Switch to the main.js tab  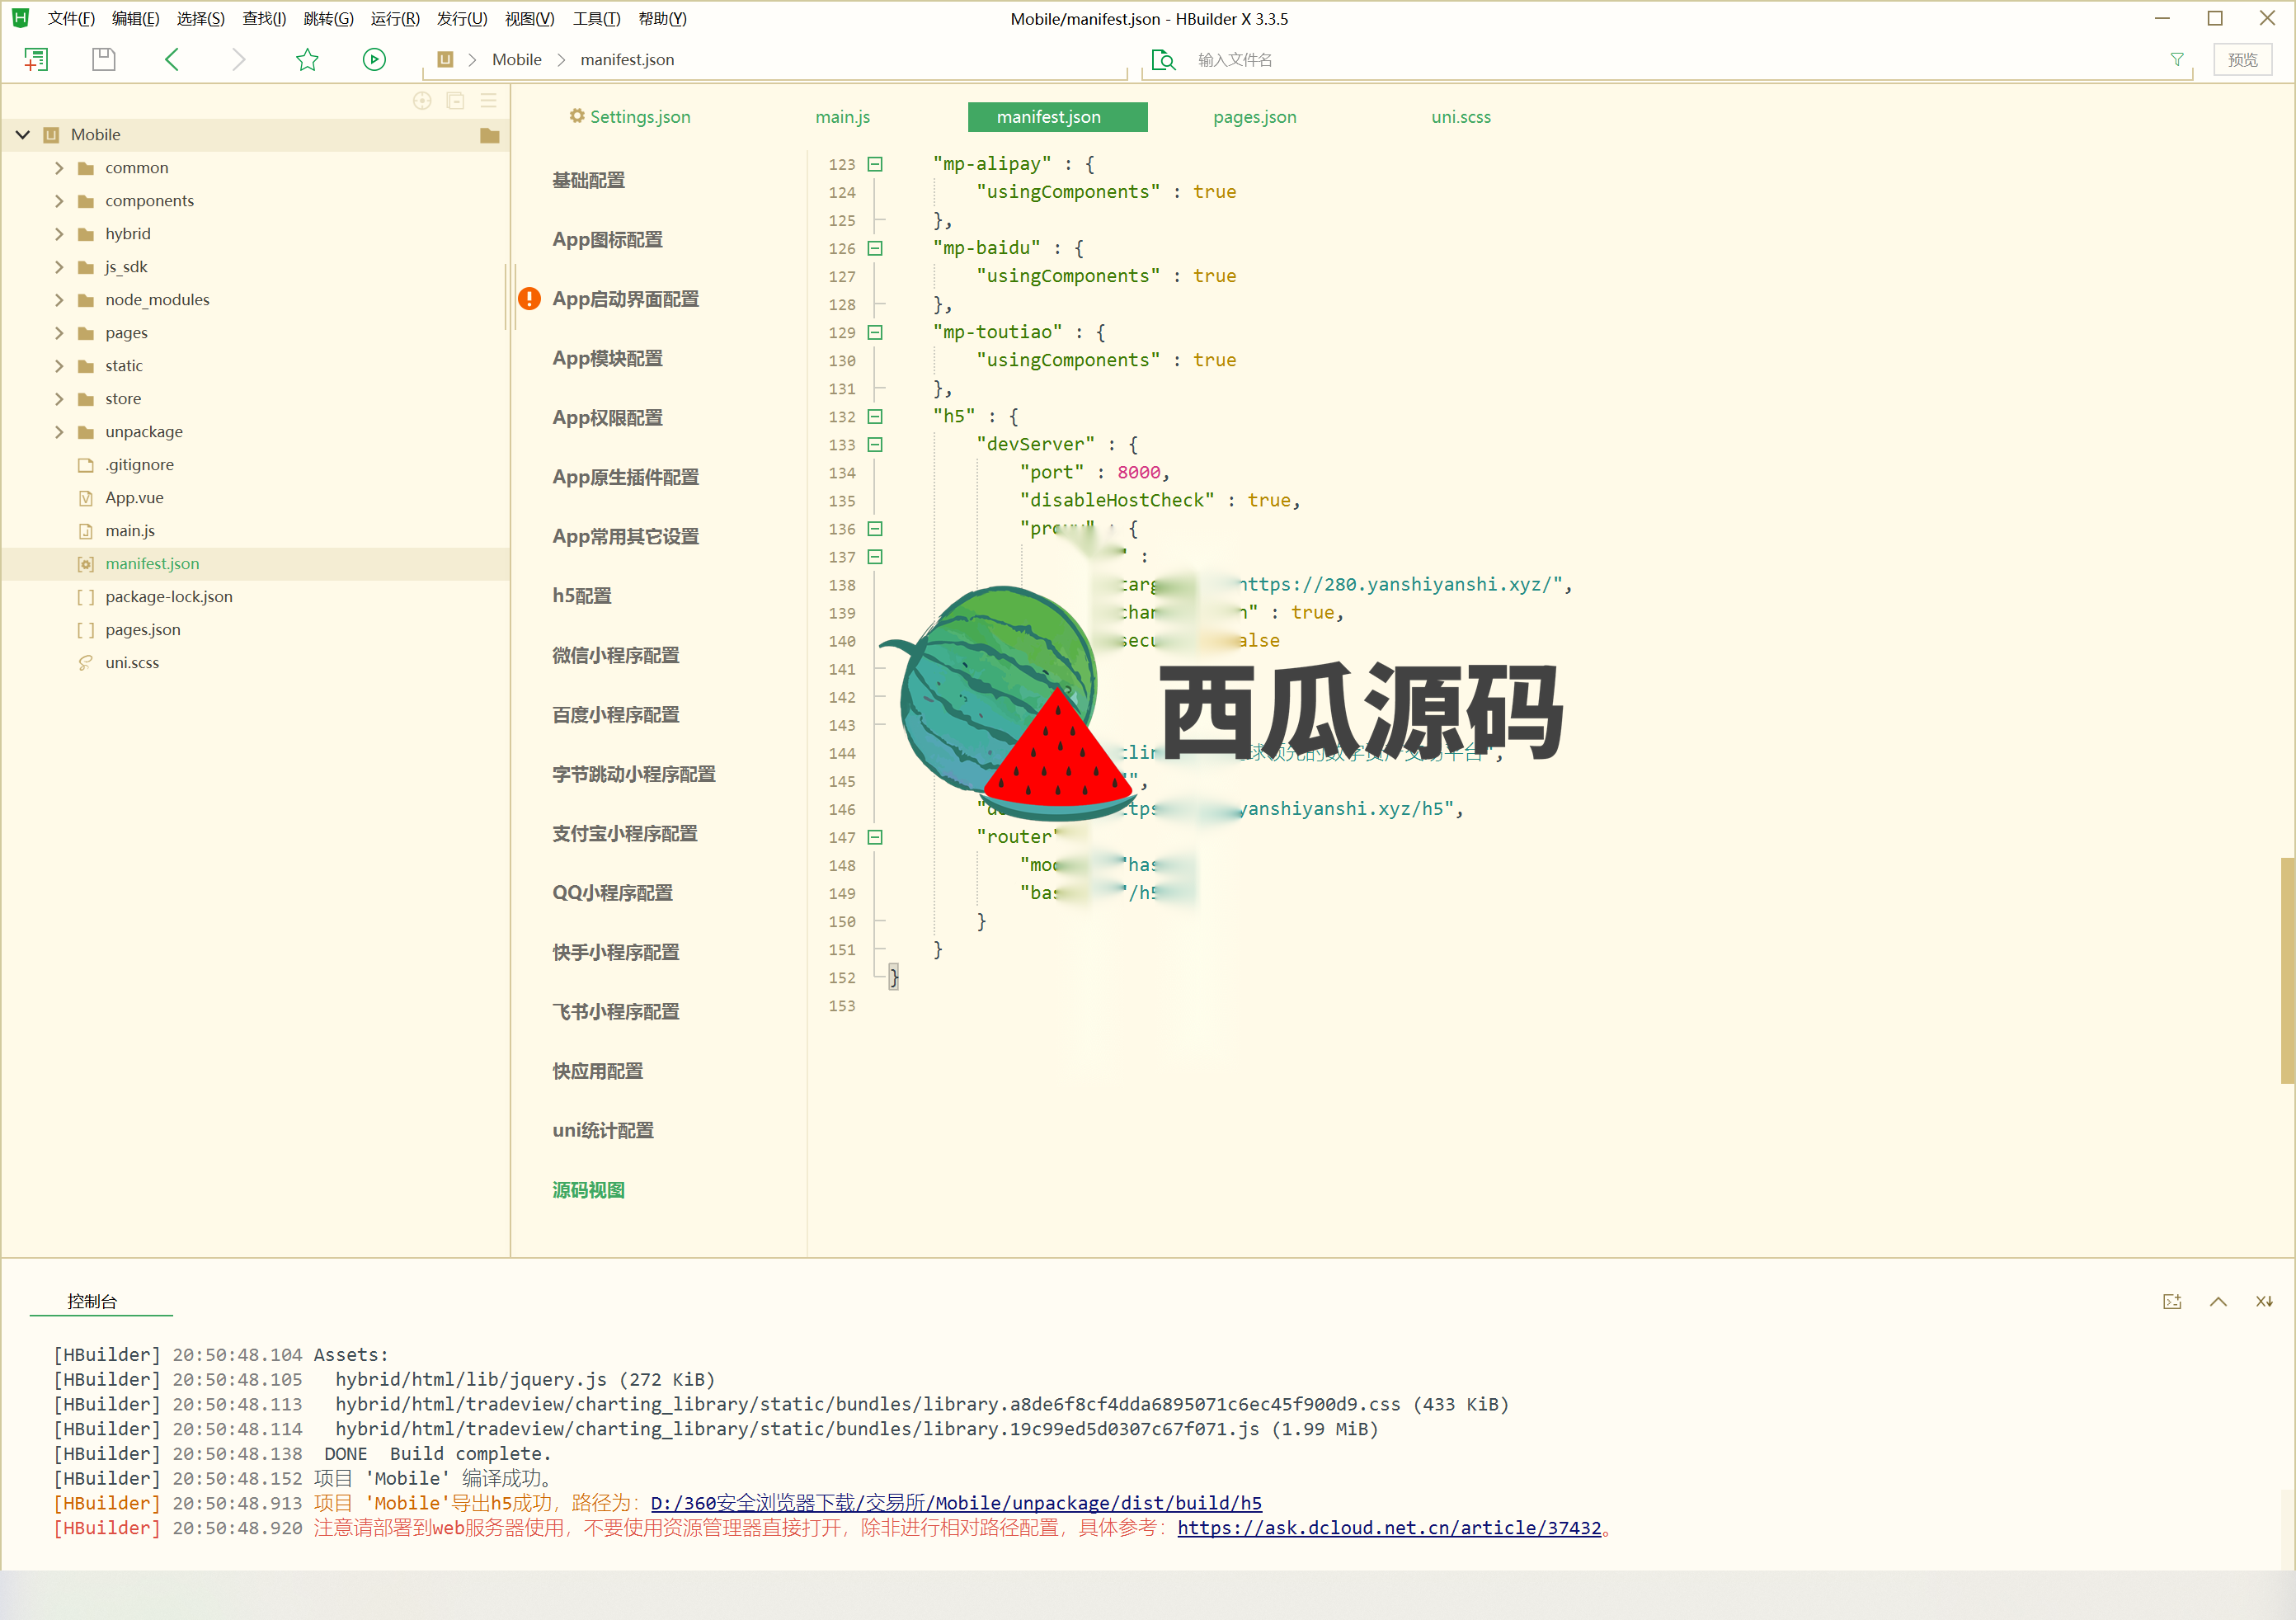click(x=842, y=117)
